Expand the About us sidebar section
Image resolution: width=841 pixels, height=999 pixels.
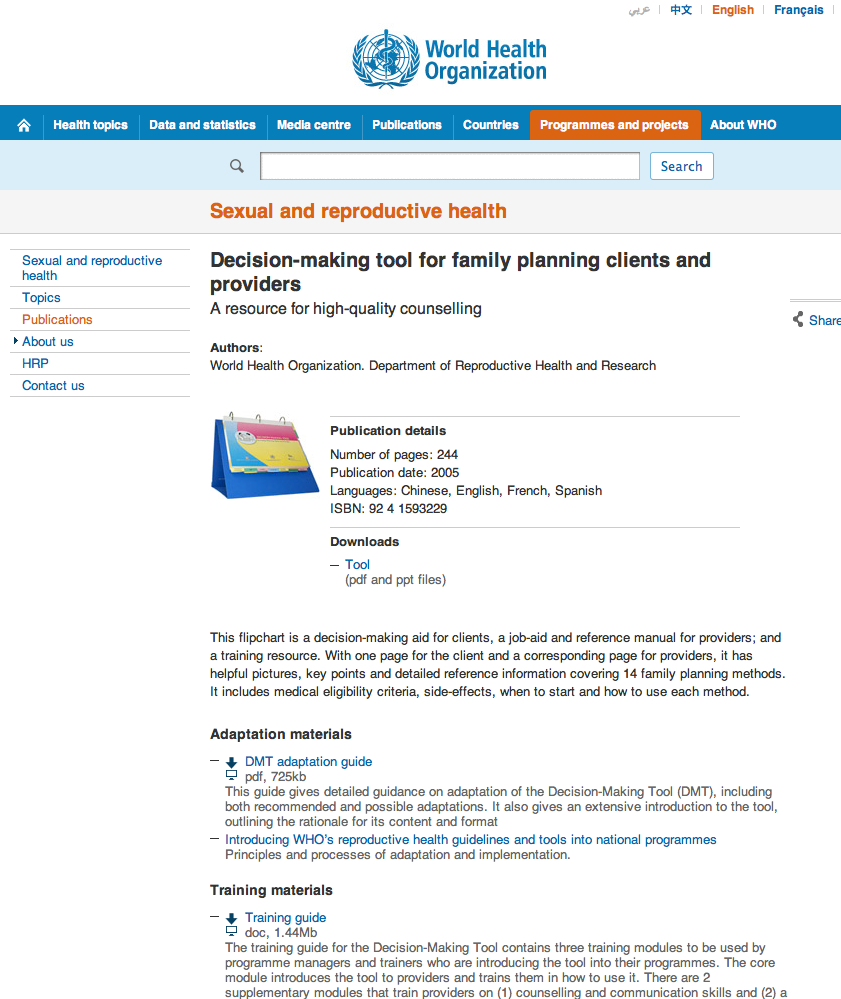click(48, 341)
